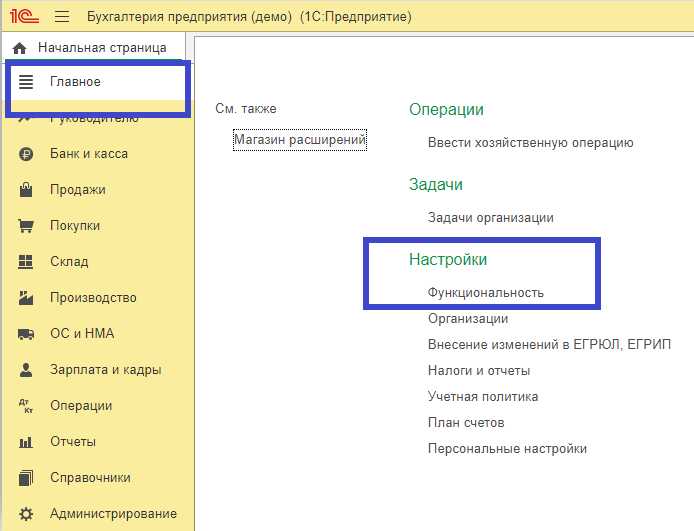This screenshot has width=694, height=531.
Task: Click the person icon for Зарплата и кадры
Action: [26, 369]
